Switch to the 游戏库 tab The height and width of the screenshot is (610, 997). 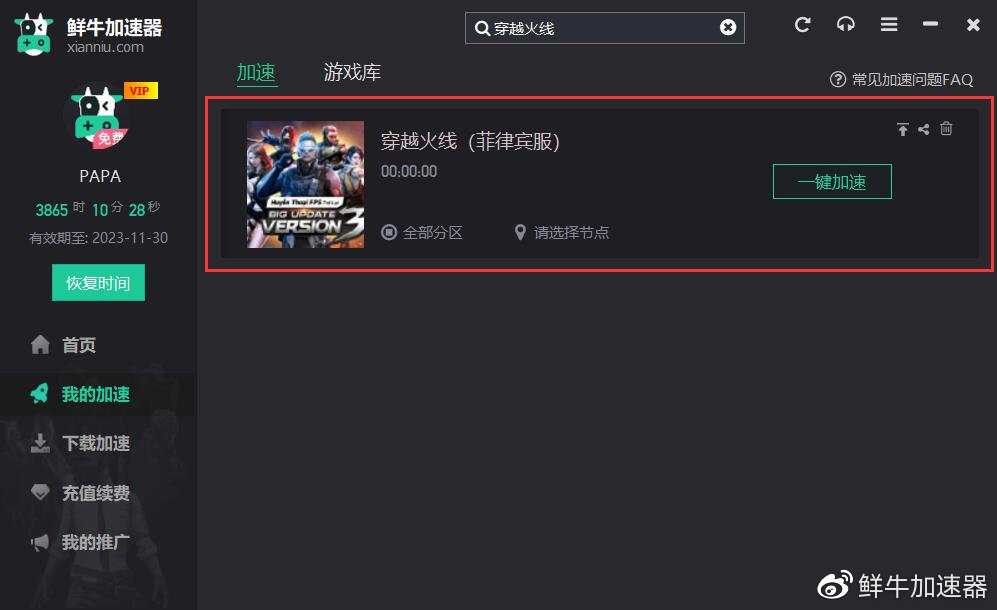(x=352, y=72)
